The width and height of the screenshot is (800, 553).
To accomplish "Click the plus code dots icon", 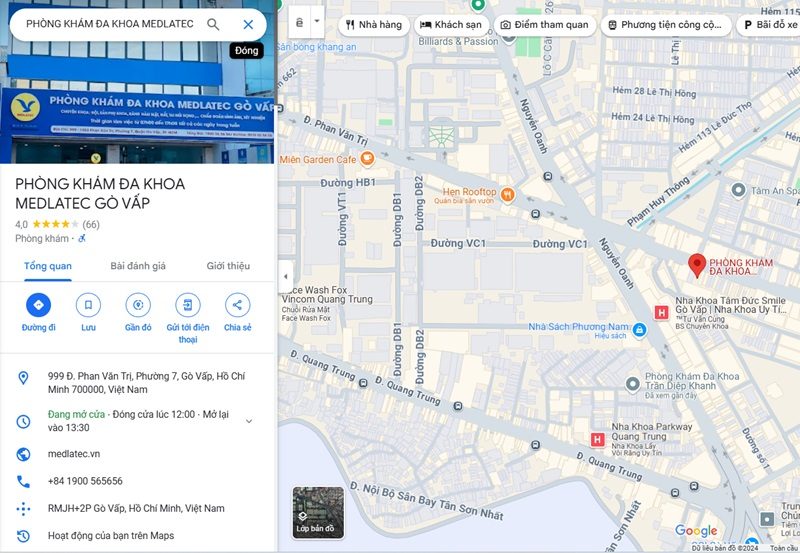I will tap(23, 509).
